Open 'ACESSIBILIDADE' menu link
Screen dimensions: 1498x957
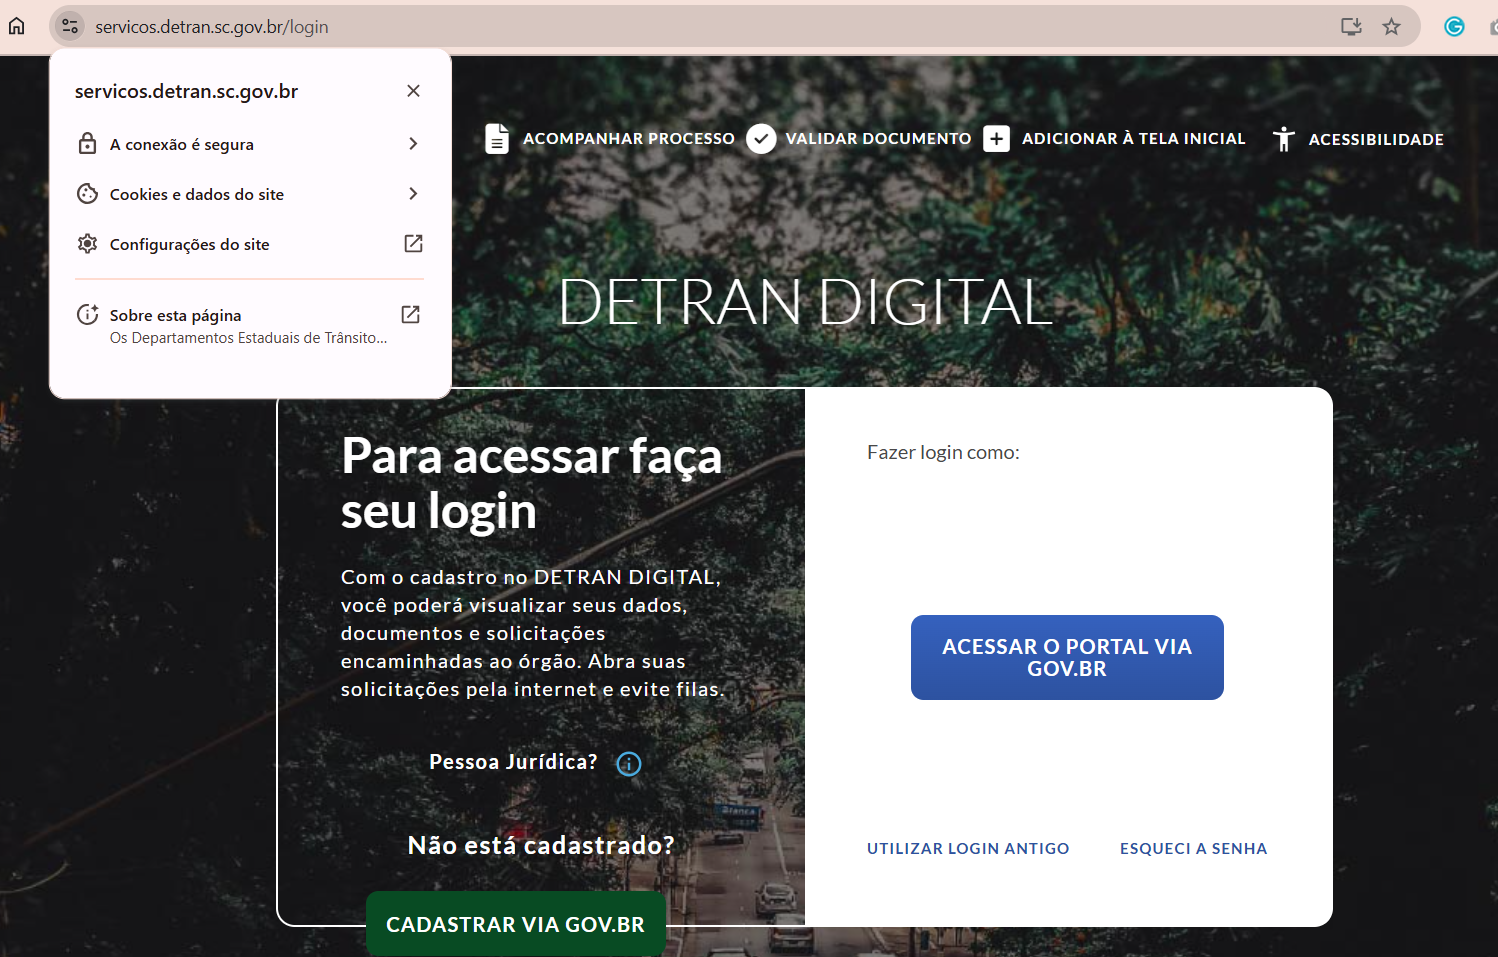point(1376,140)
